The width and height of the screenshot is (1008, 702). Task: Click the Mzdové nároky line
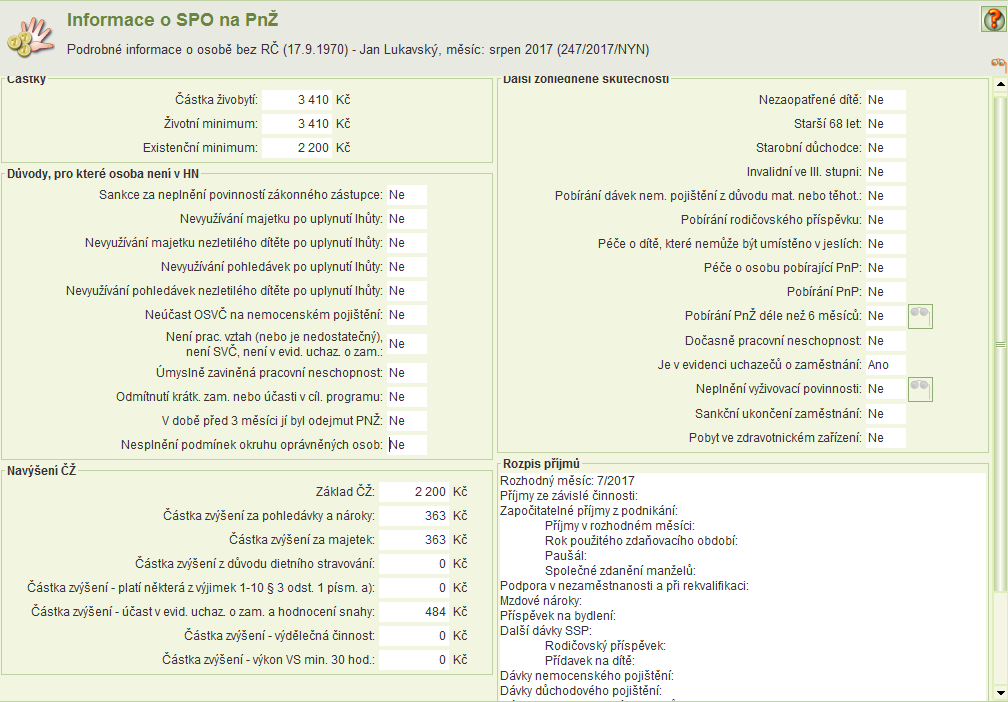pyautogui.click(x=541, y=601)
